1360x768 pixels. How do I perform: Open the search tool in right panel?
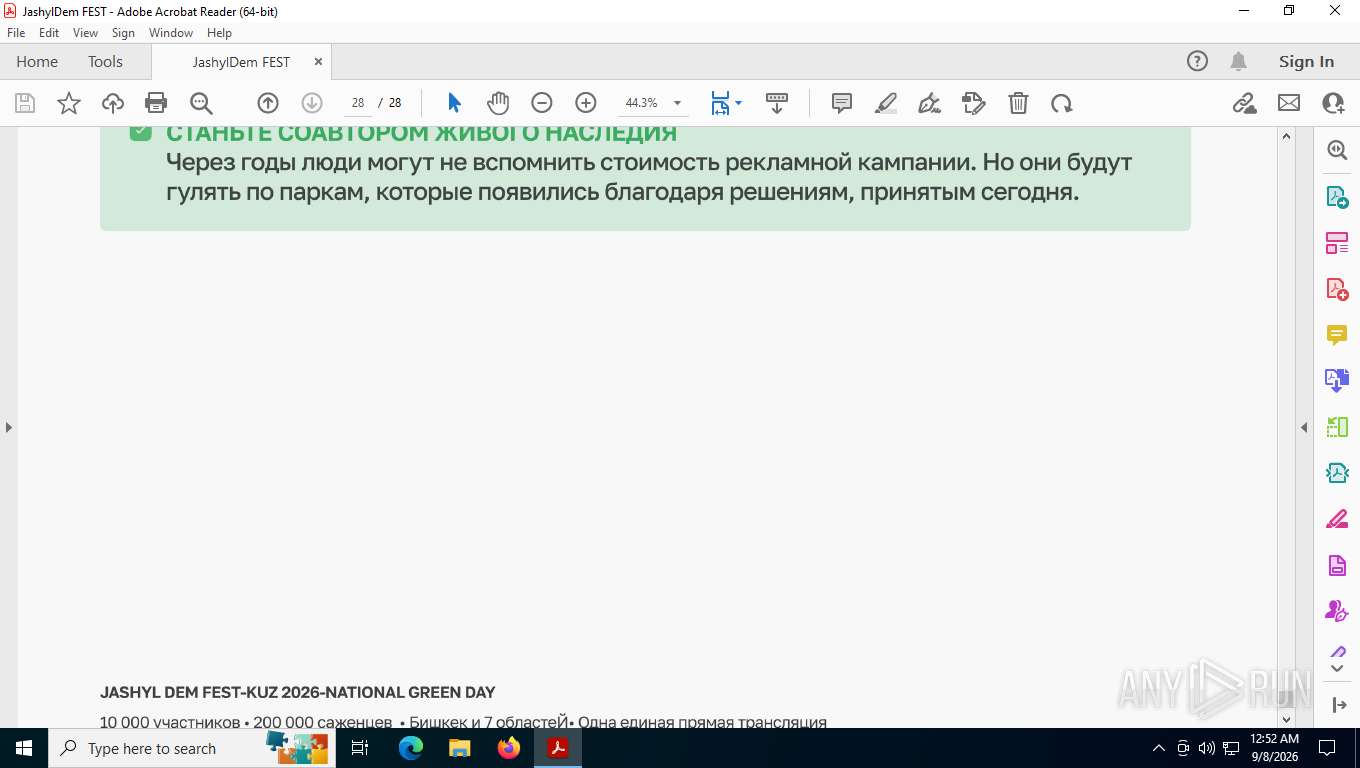pos(1337,150)
